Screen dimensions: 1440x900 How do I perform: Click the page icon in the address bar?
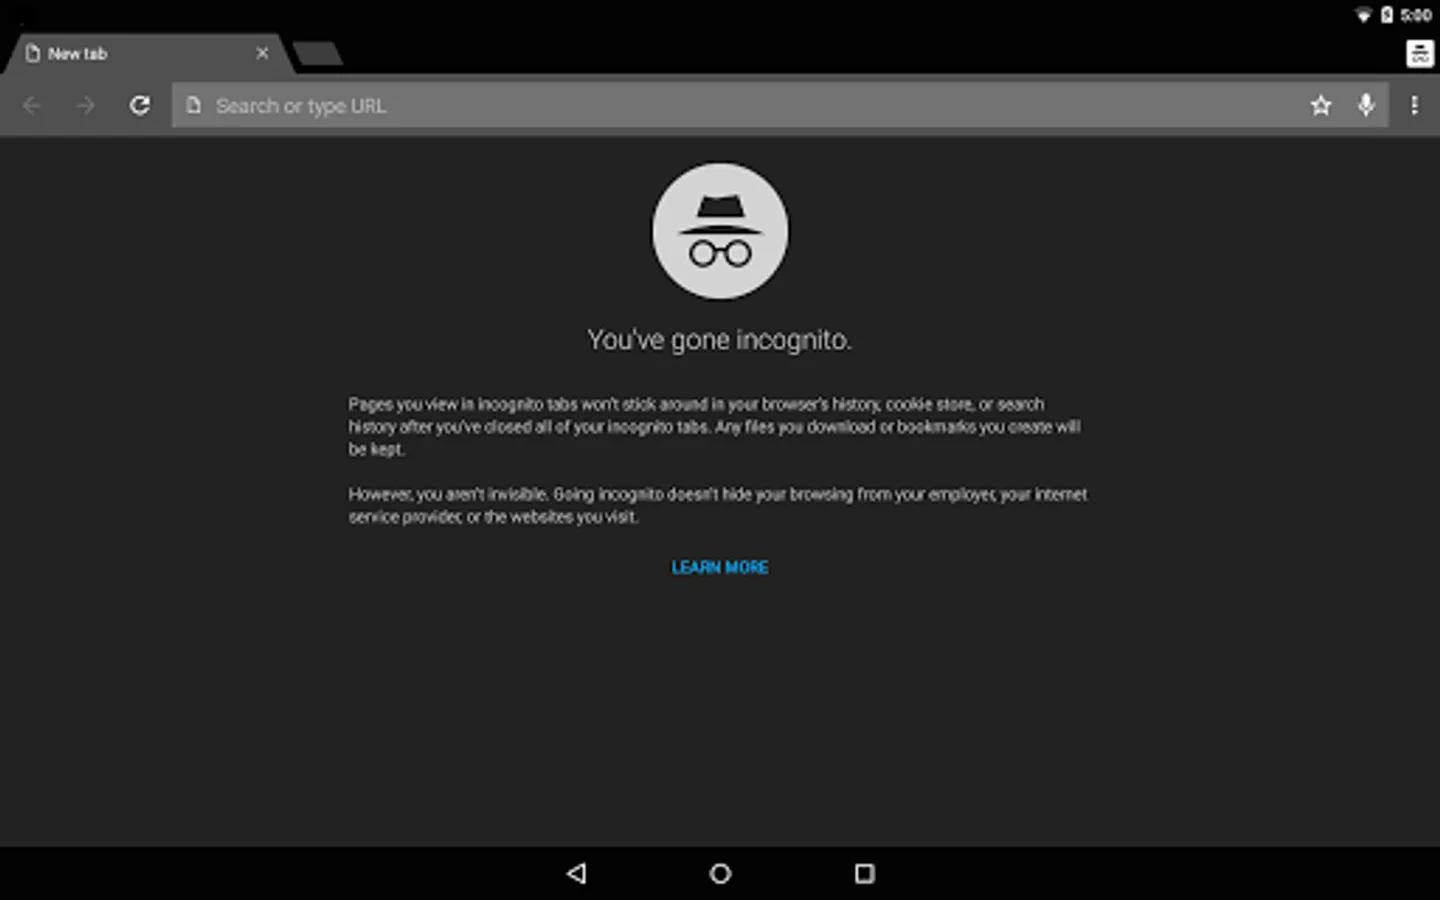click(194, 105)
